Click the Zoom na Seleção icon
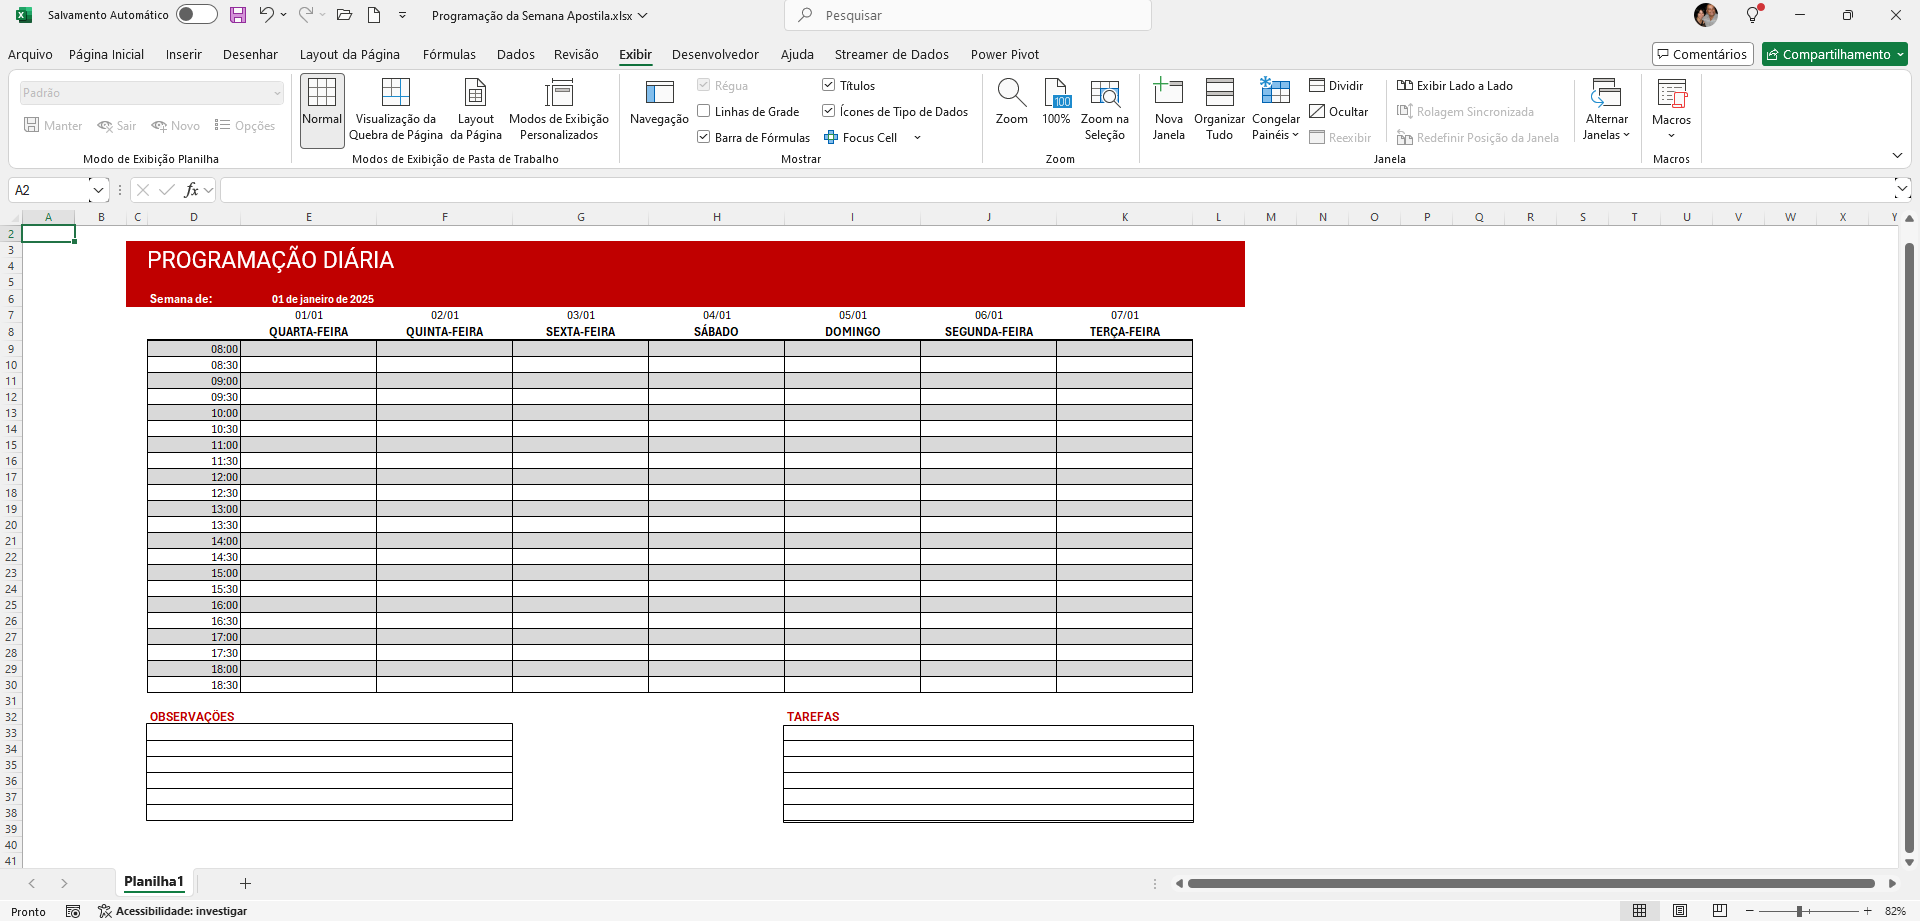The width and height of the screenshot is (1920, 921). click(x=1104, y=94)
